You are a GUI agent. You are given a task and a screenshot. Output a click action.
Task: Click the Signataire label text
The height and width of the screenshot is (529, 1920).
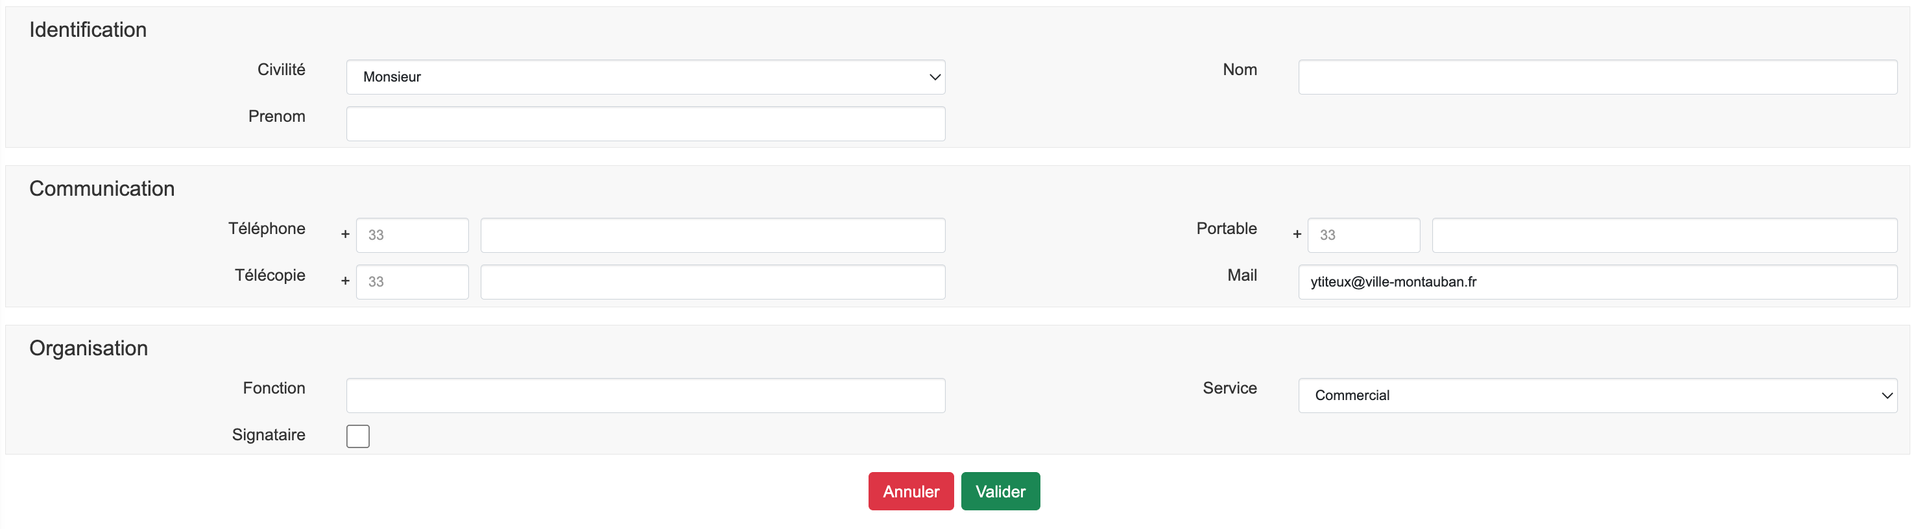point(268,435)
